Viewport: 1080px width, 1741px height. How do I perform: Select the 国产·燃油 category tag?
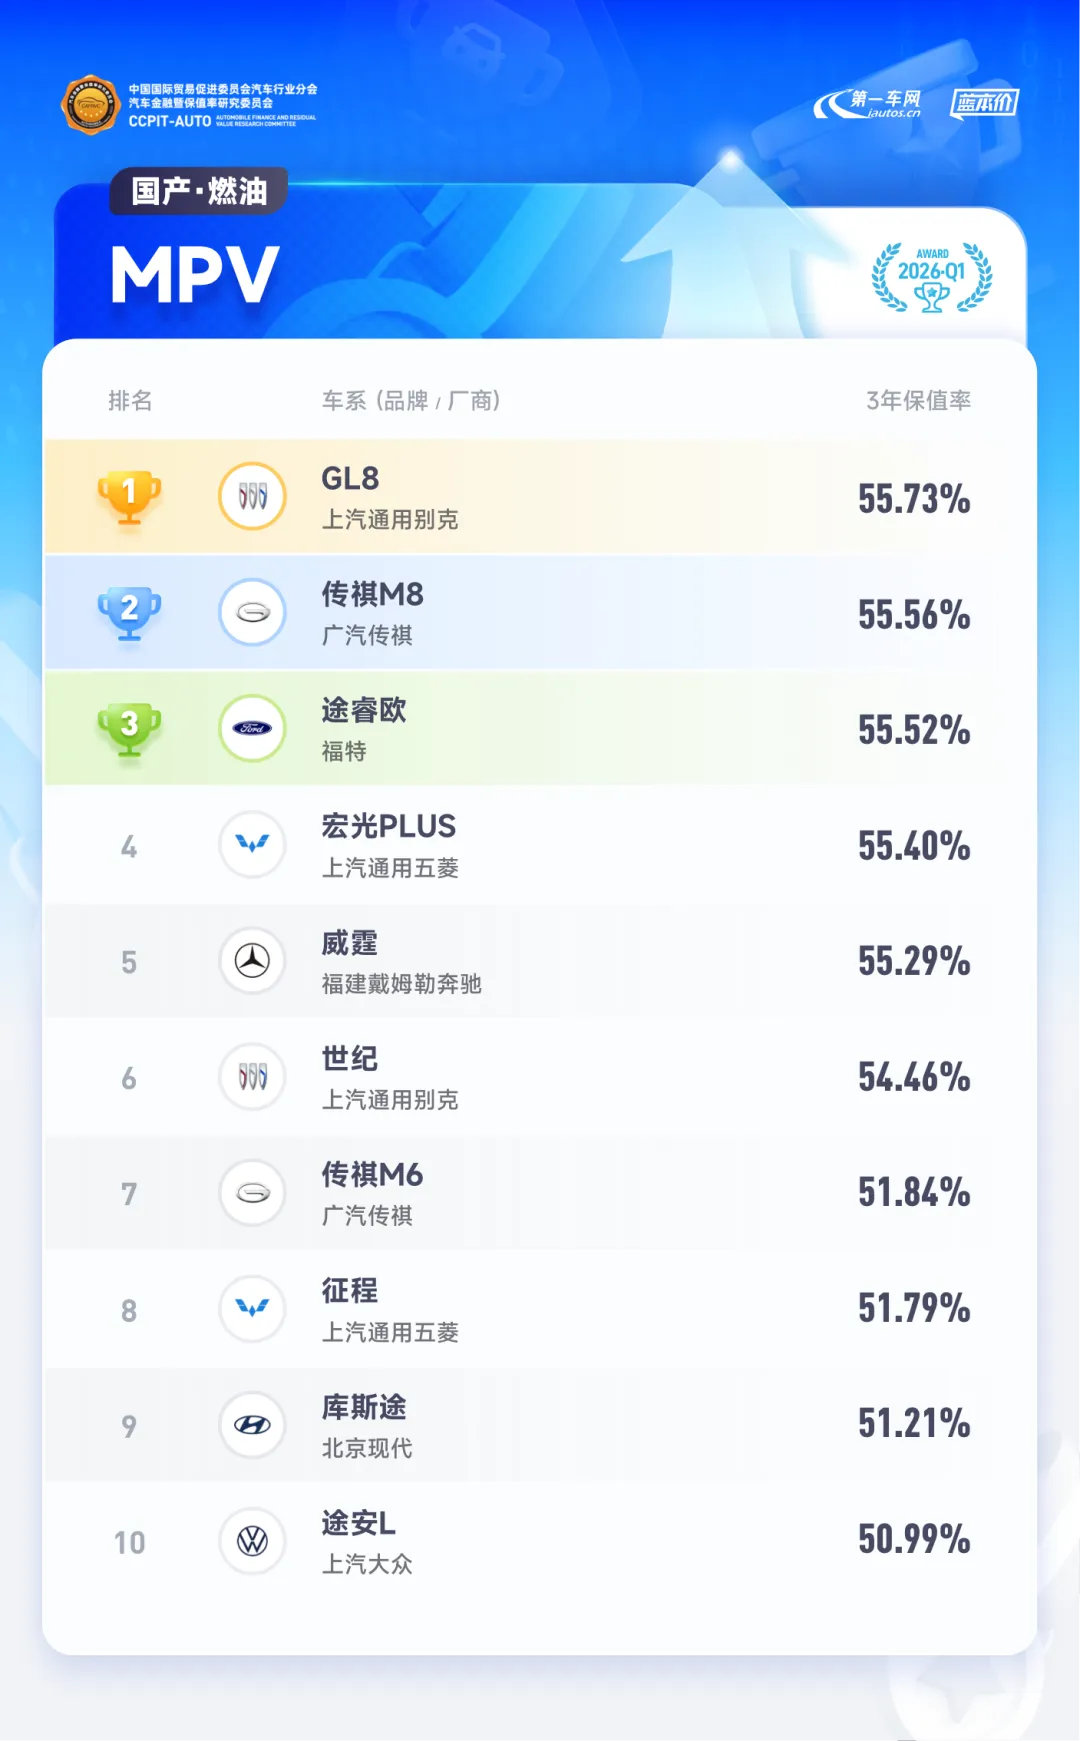pos(199,191)
